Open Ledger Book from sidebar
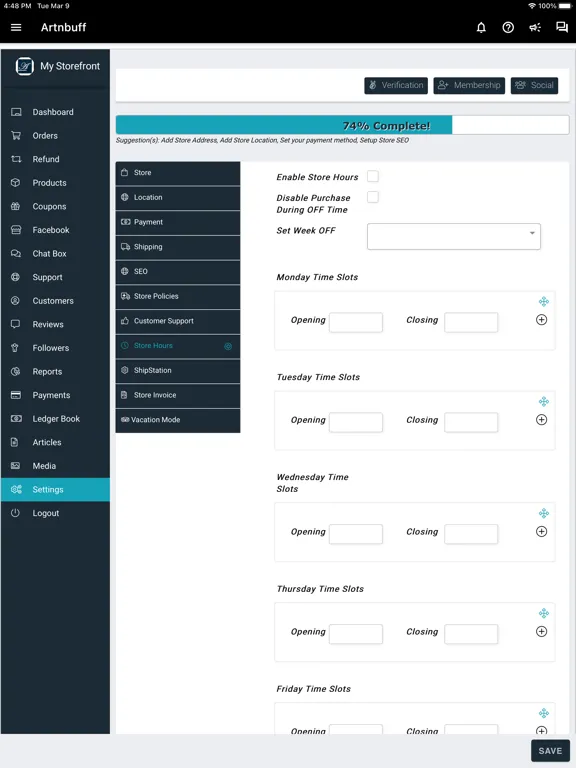 (x=55, y=419)
